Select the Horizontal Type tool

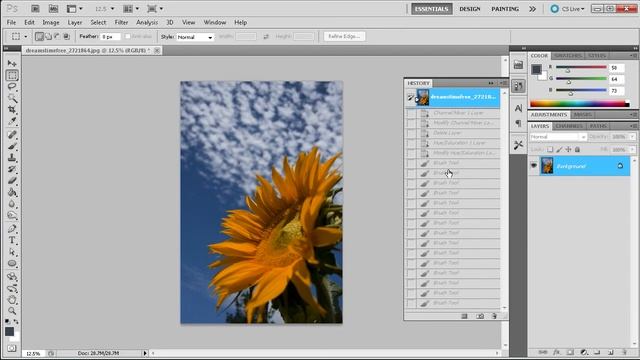12,240
